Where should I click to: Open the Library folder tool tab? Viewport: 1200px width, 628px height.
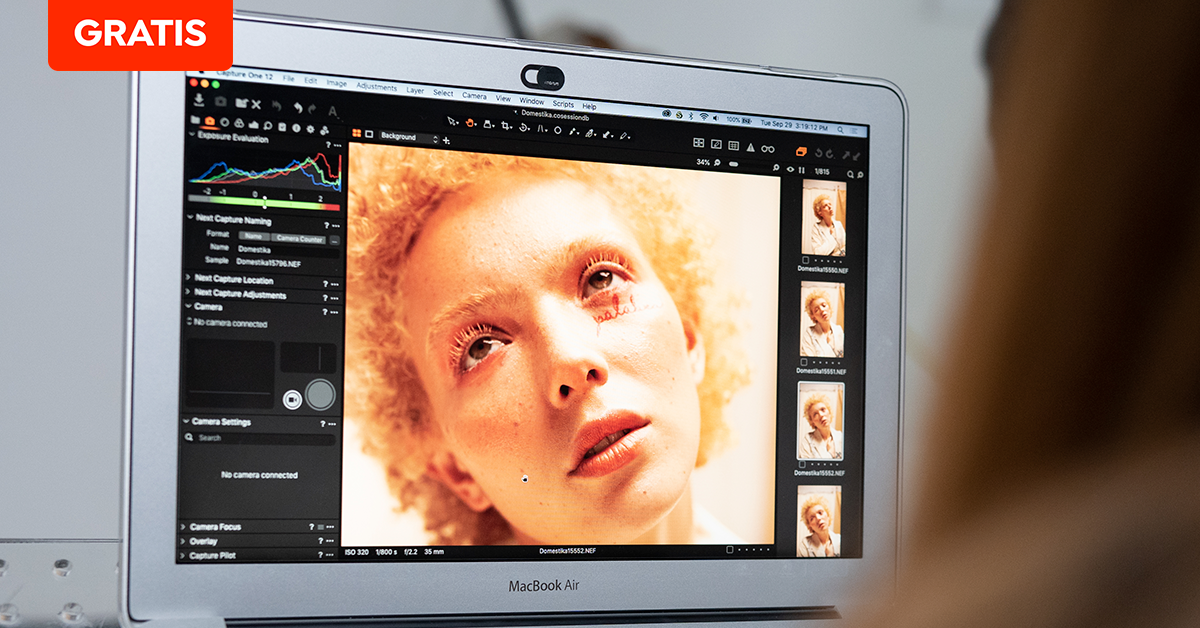[x=196, y=120]
